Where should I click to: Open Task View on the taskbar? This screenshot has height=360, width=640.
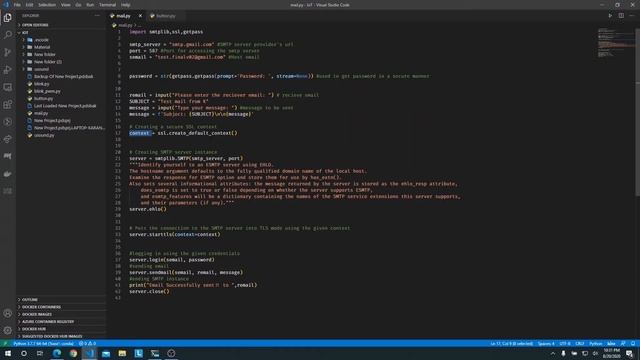point(40,353)
